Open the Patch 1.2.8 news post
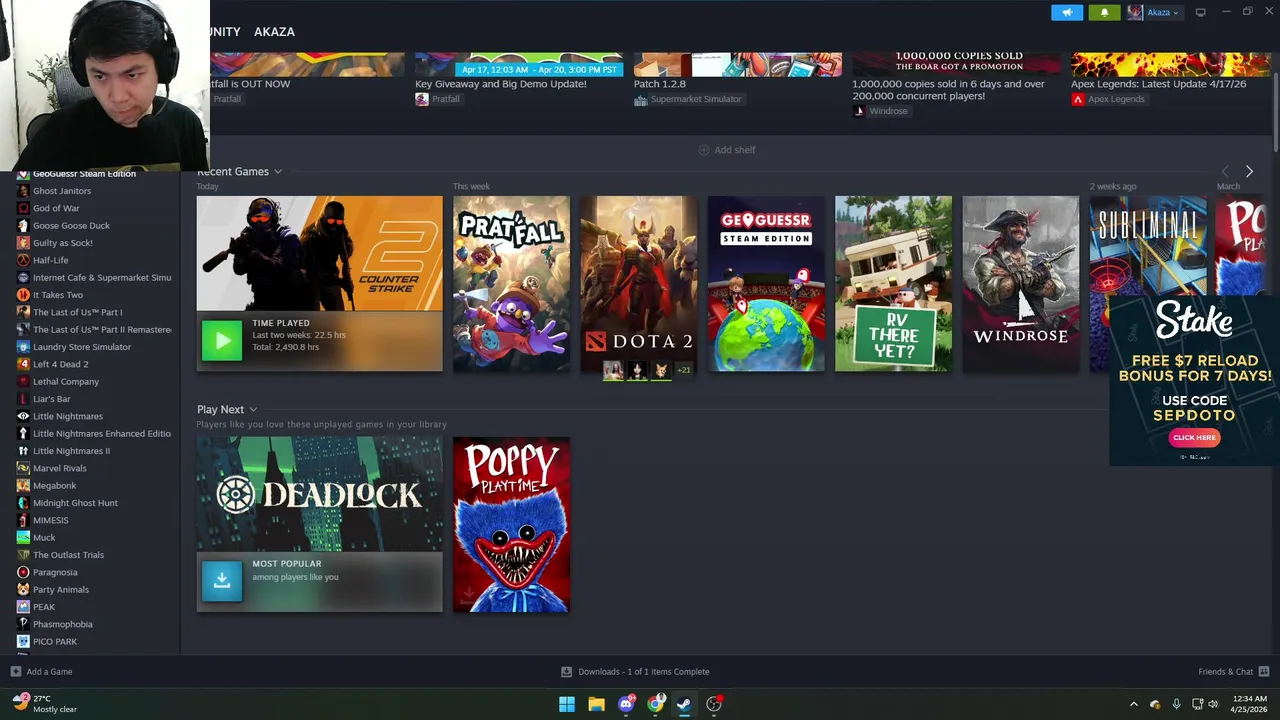The width and height of the screenshot is (1280, 720). 659,84
